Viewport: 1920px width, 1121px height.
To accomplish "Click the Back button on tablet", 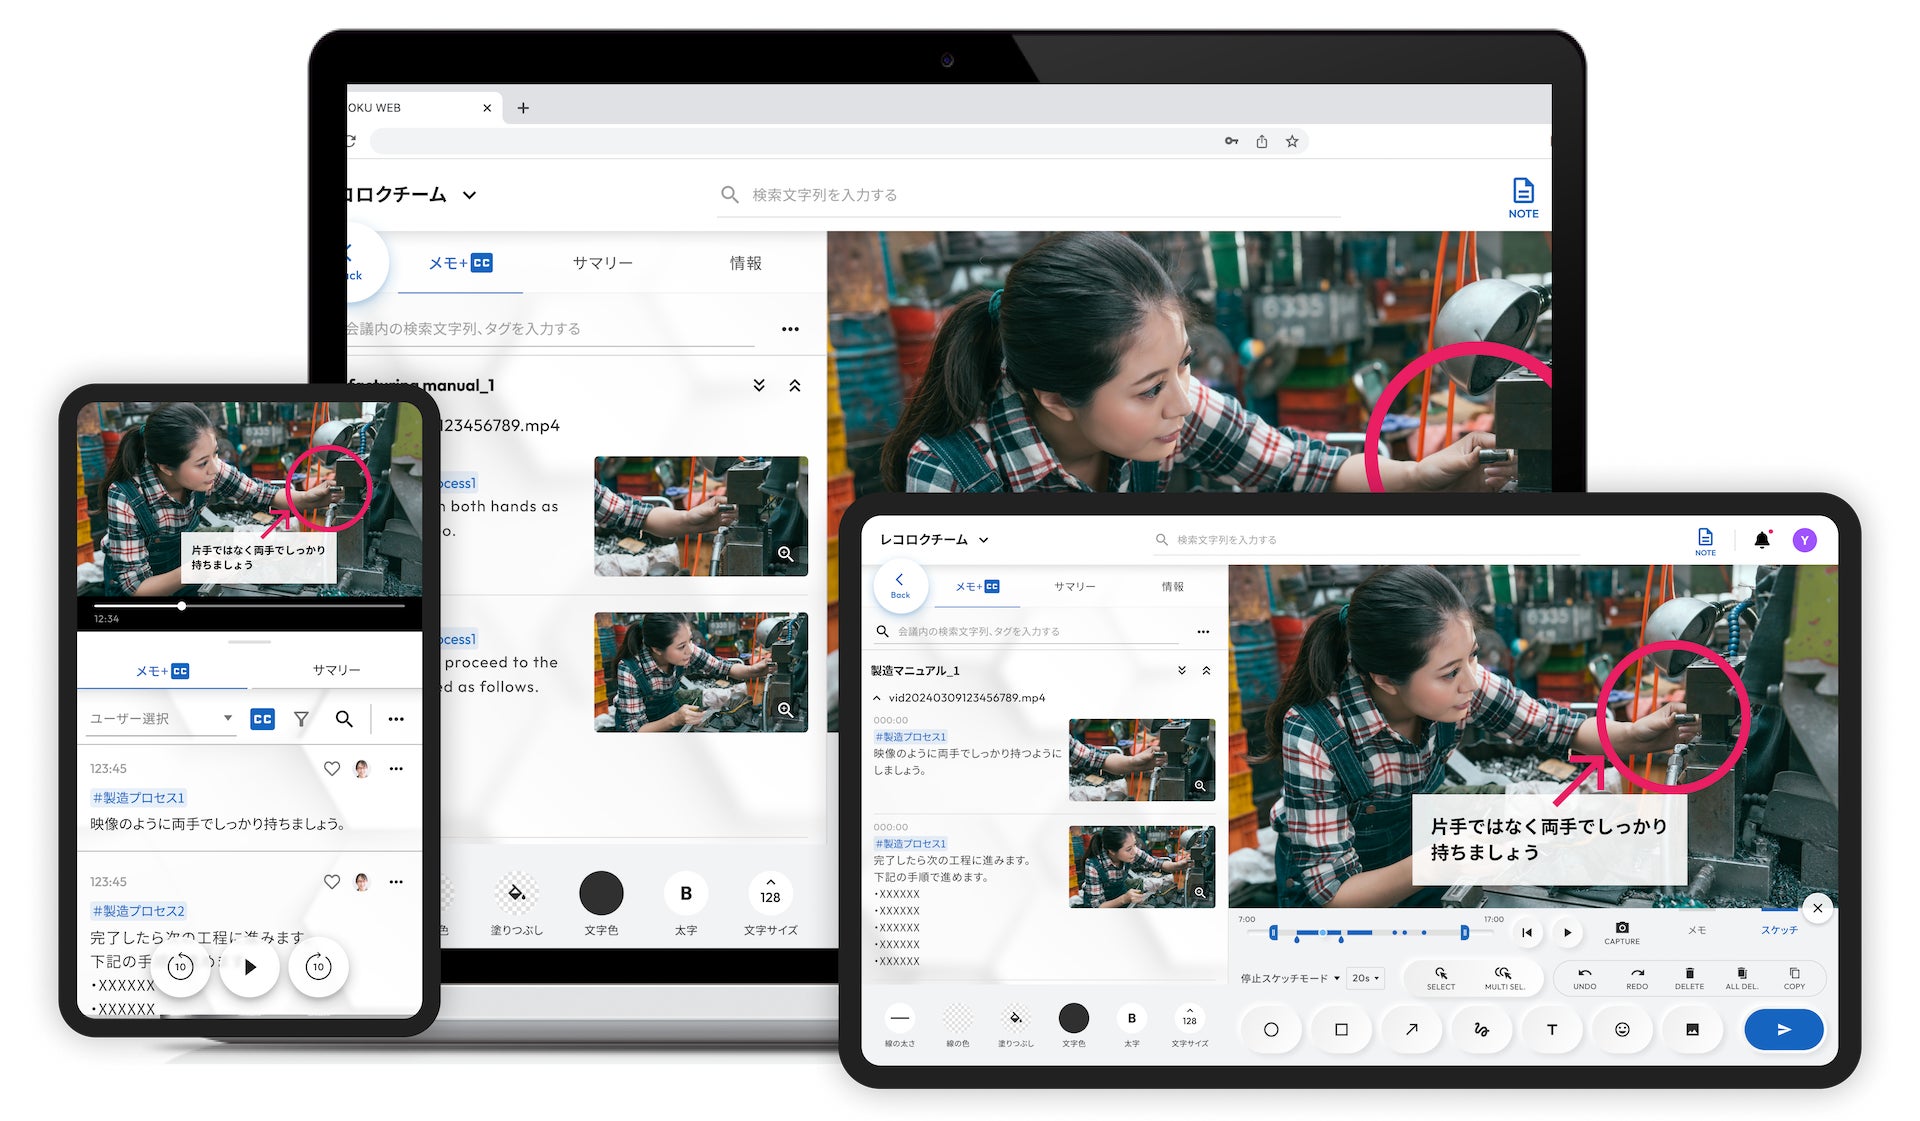I will [x=900, y=585].
